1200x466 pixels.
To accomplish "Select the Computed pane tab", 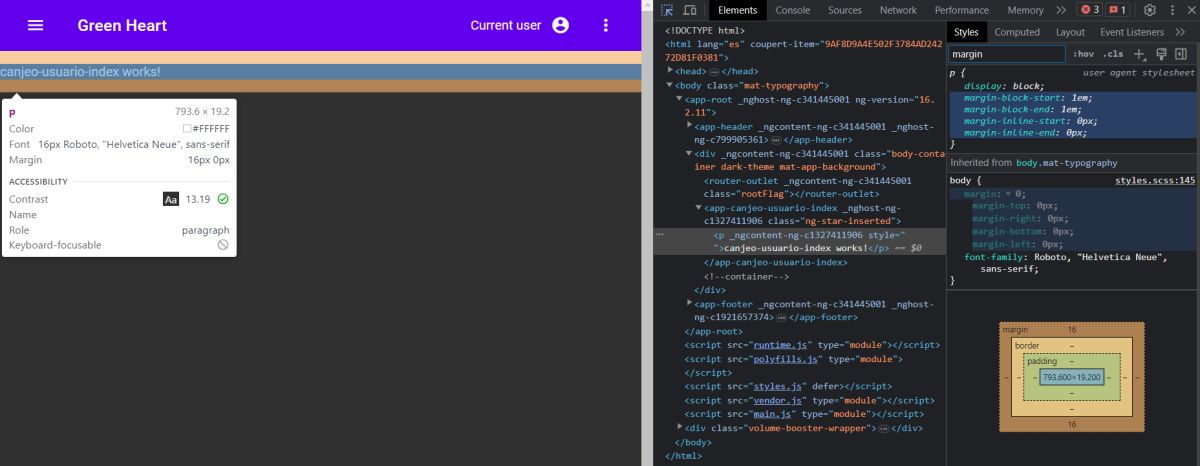I will coord(1017,32).
